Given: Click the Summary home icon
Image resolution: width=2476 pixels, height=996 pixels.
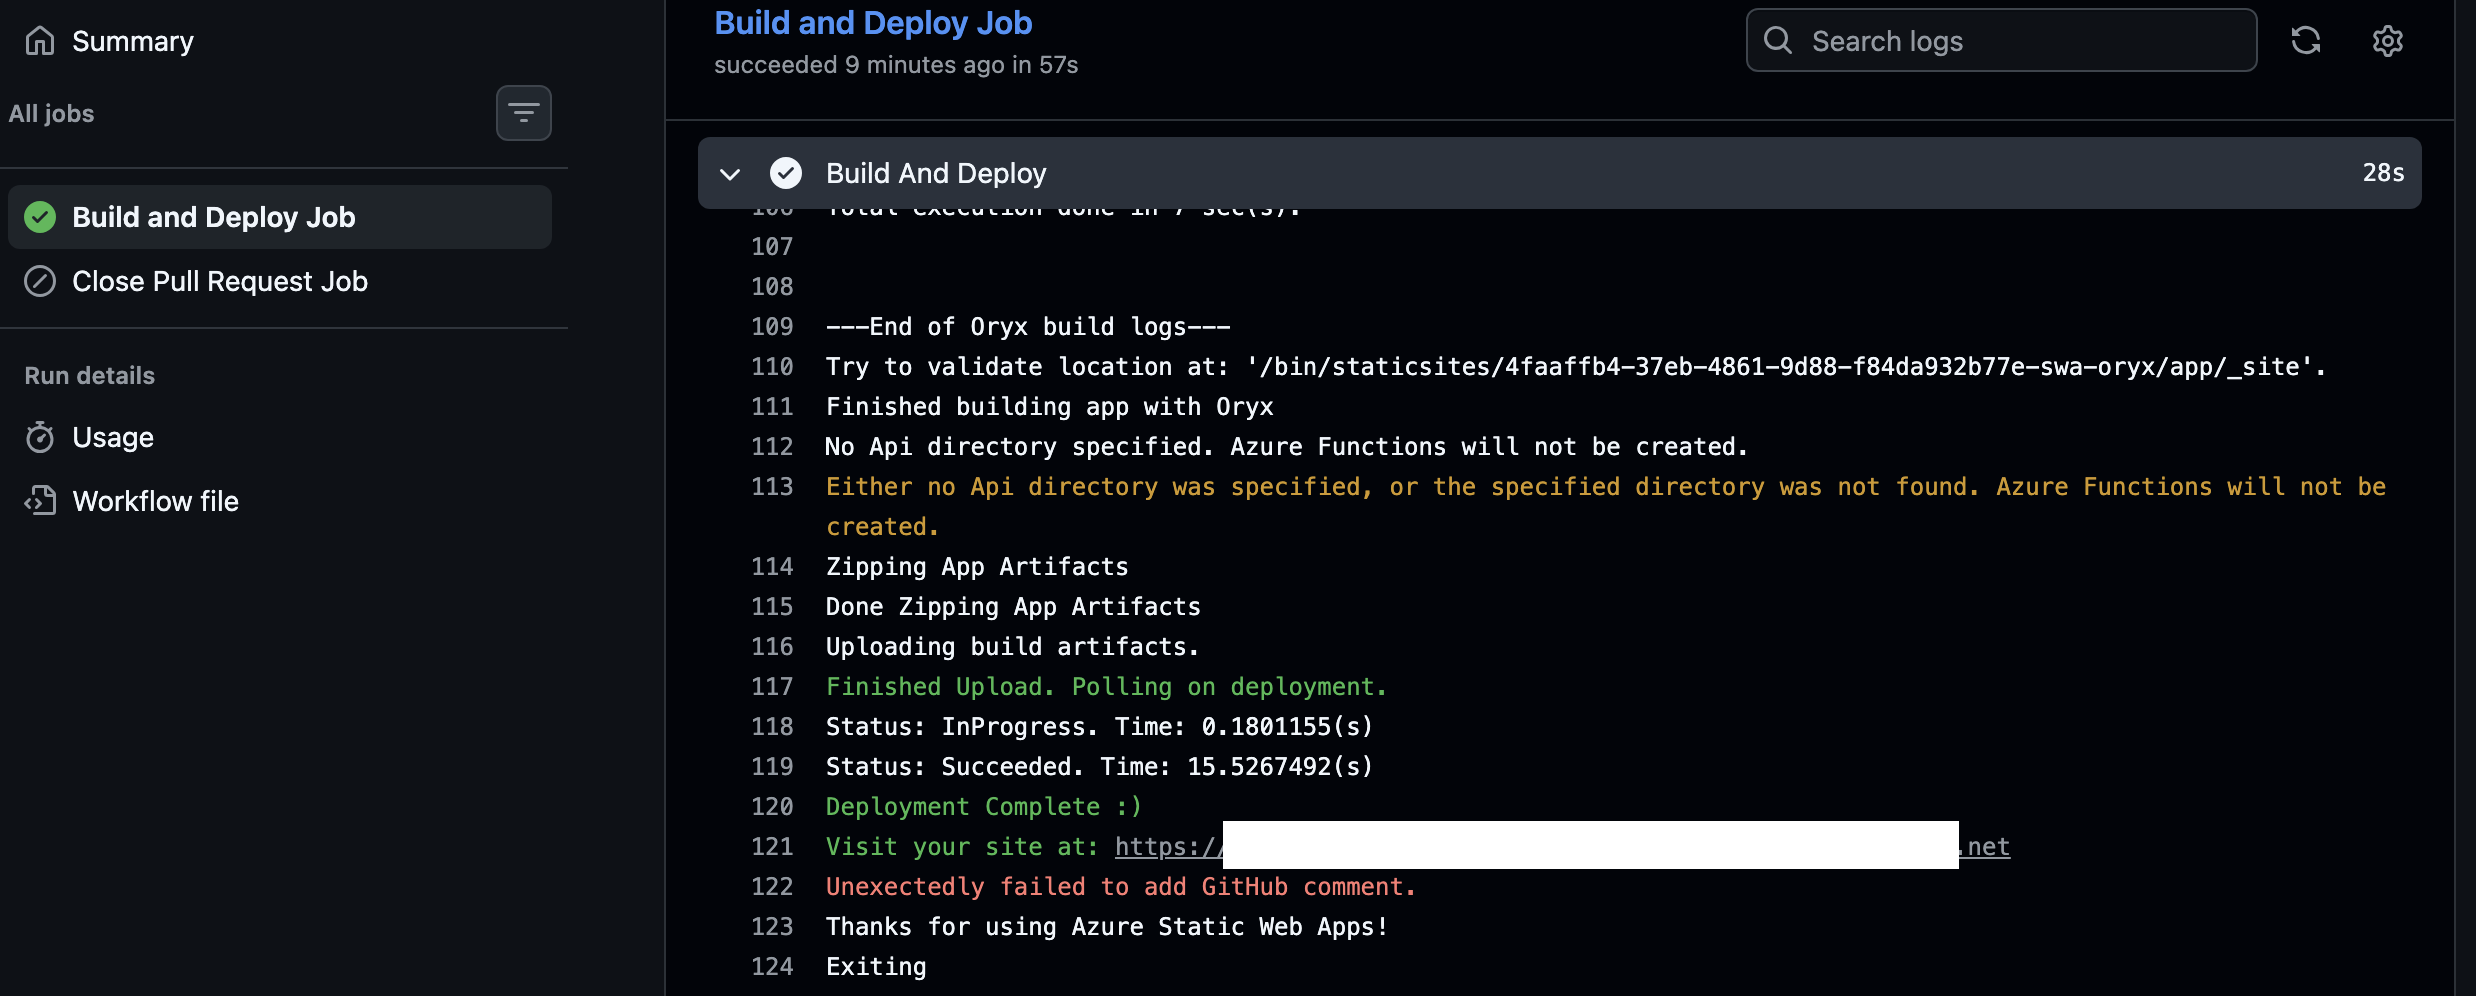Looking at the screenshot, I should pyautogui.click(x=40, y=41).
